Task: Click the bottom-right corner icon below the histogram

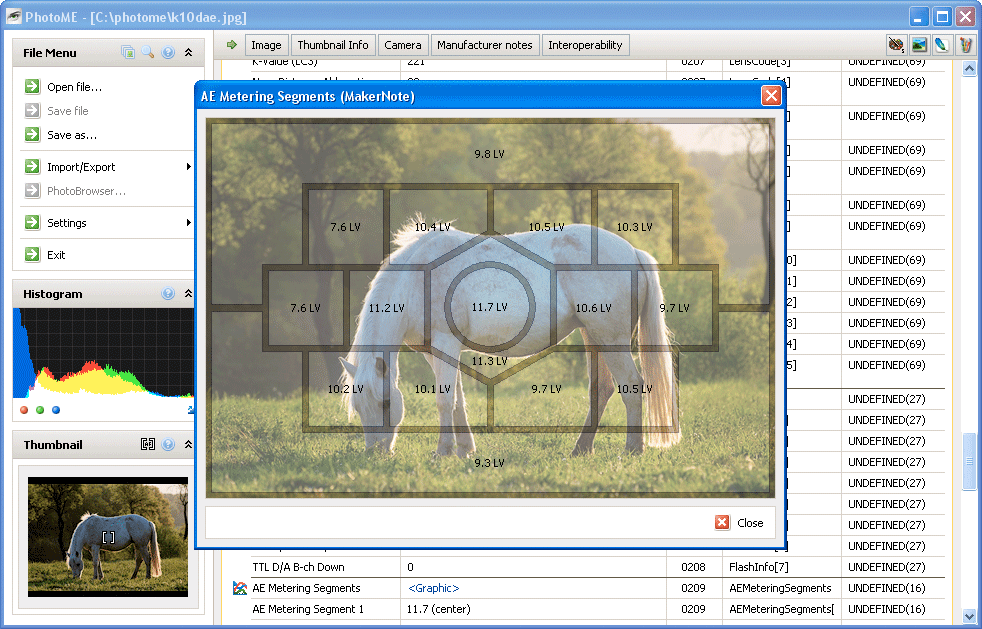Action: click(190, 410)
